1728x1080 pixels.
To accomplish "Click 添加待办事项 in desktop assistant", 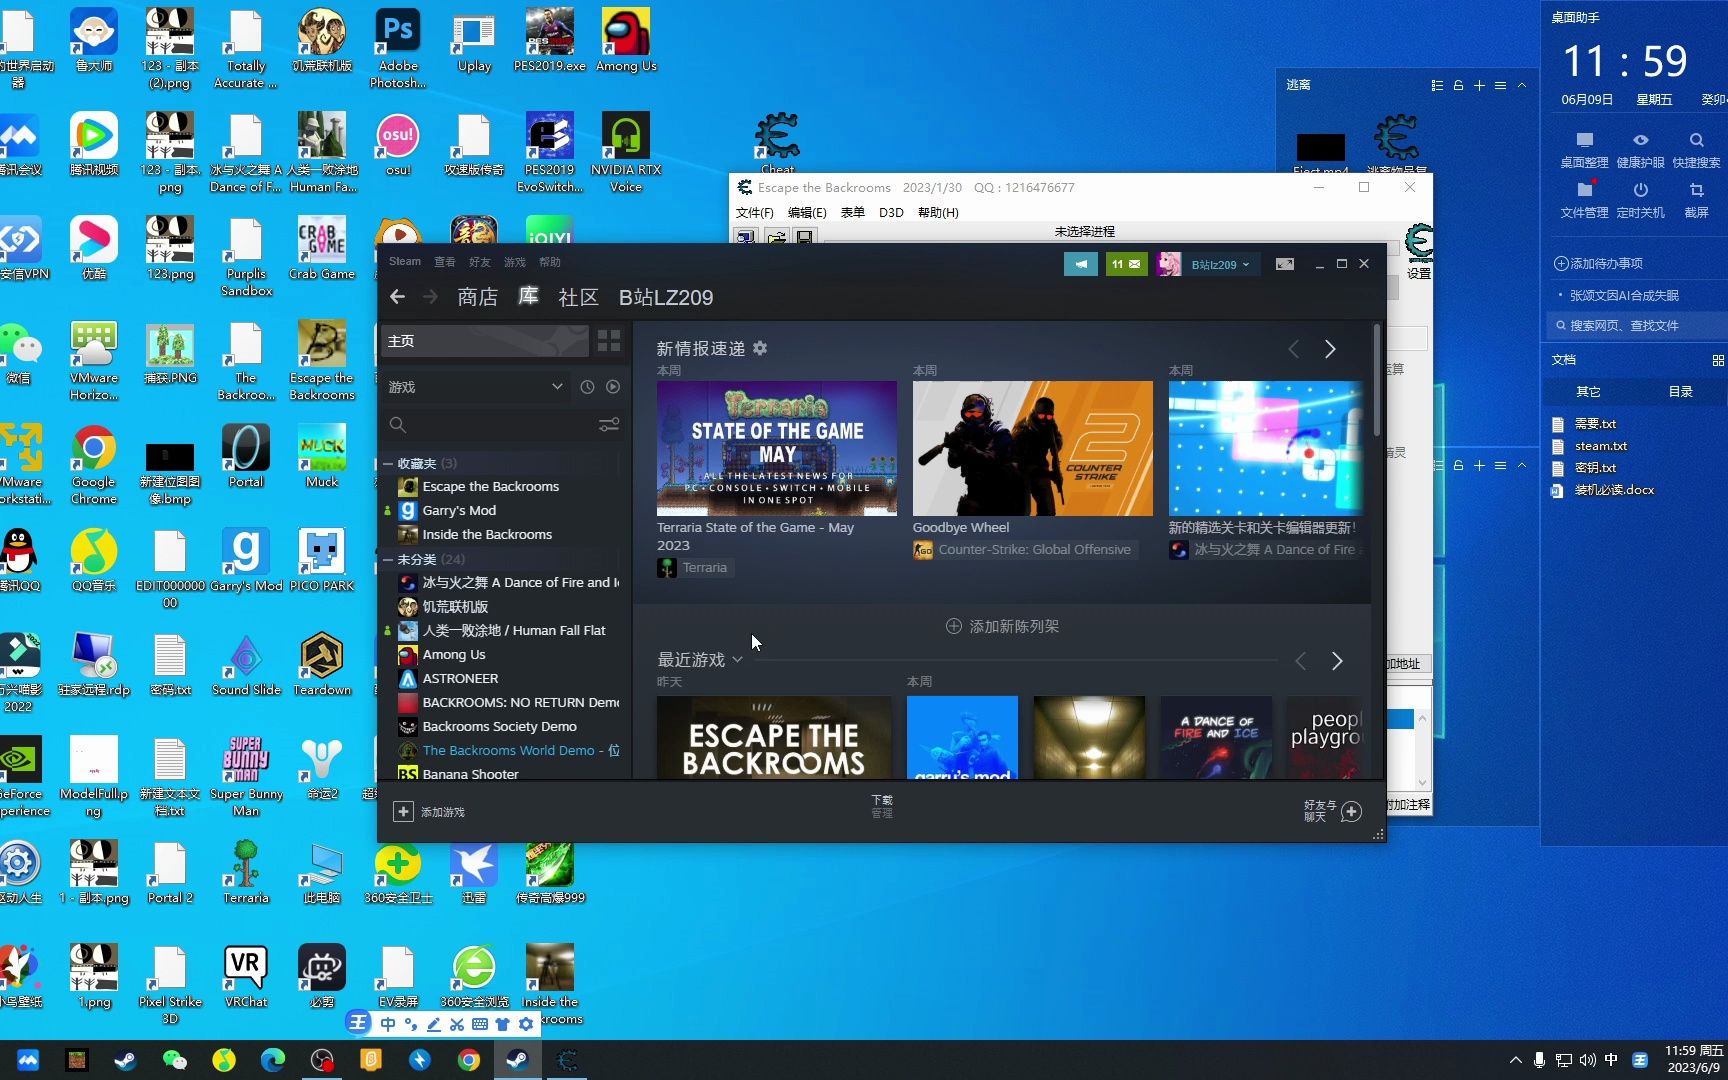I will click(x=1598, y=263).
